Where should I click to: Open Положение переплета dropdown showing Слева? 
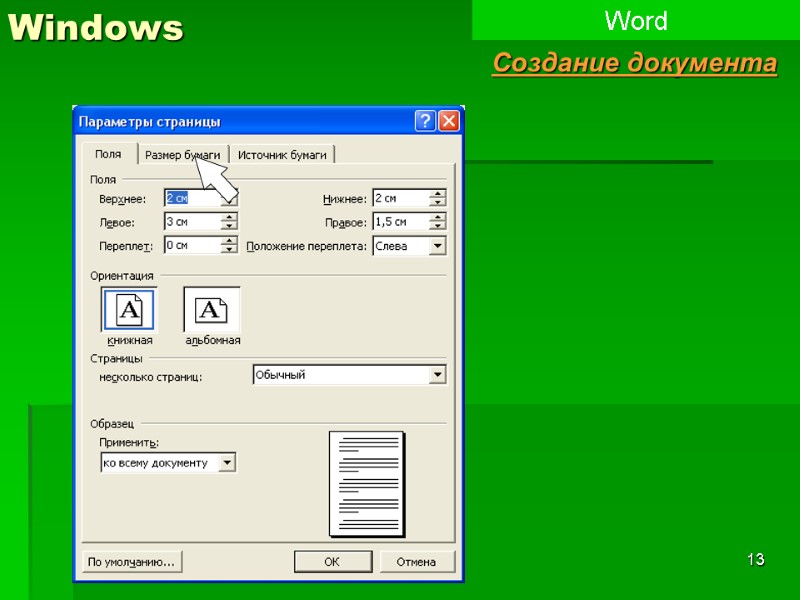[410, 246]
